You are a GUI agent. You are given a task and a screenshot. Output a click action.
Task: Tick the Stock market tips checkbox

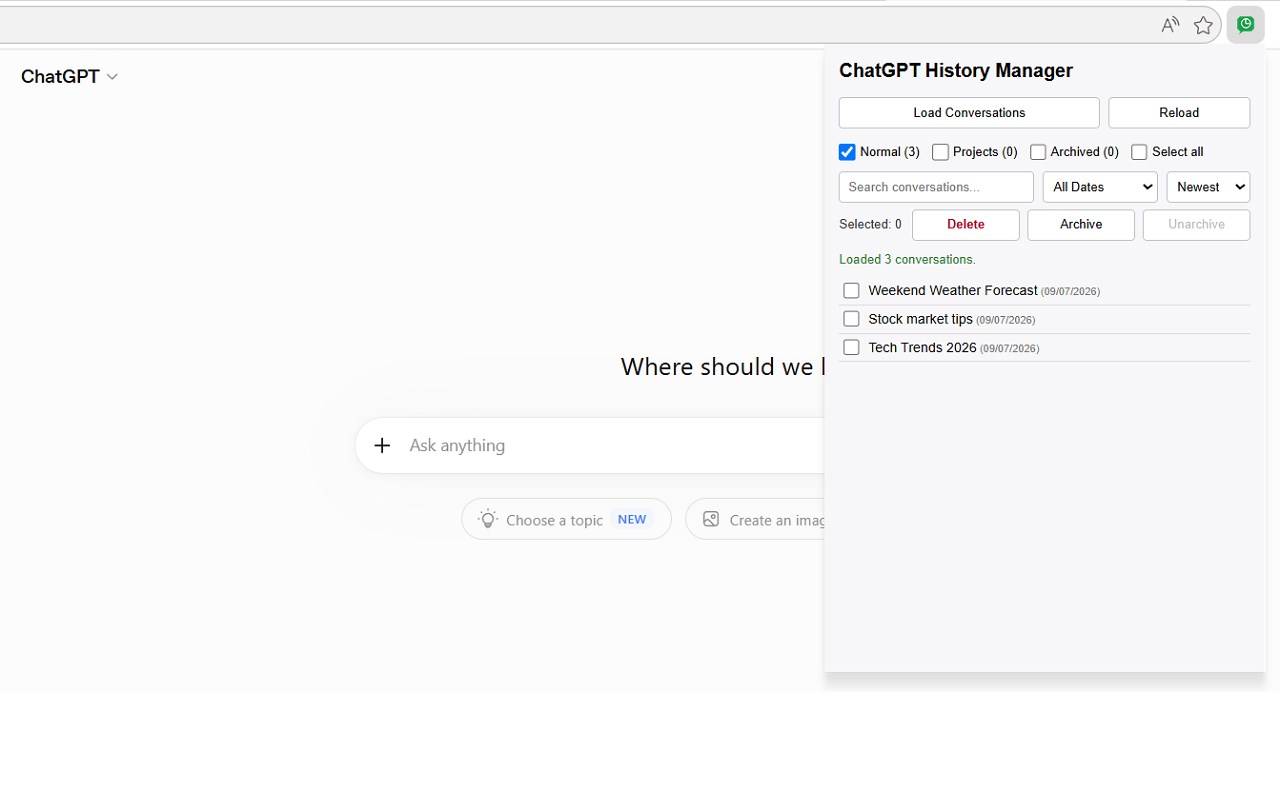click(x=851, y=319)
